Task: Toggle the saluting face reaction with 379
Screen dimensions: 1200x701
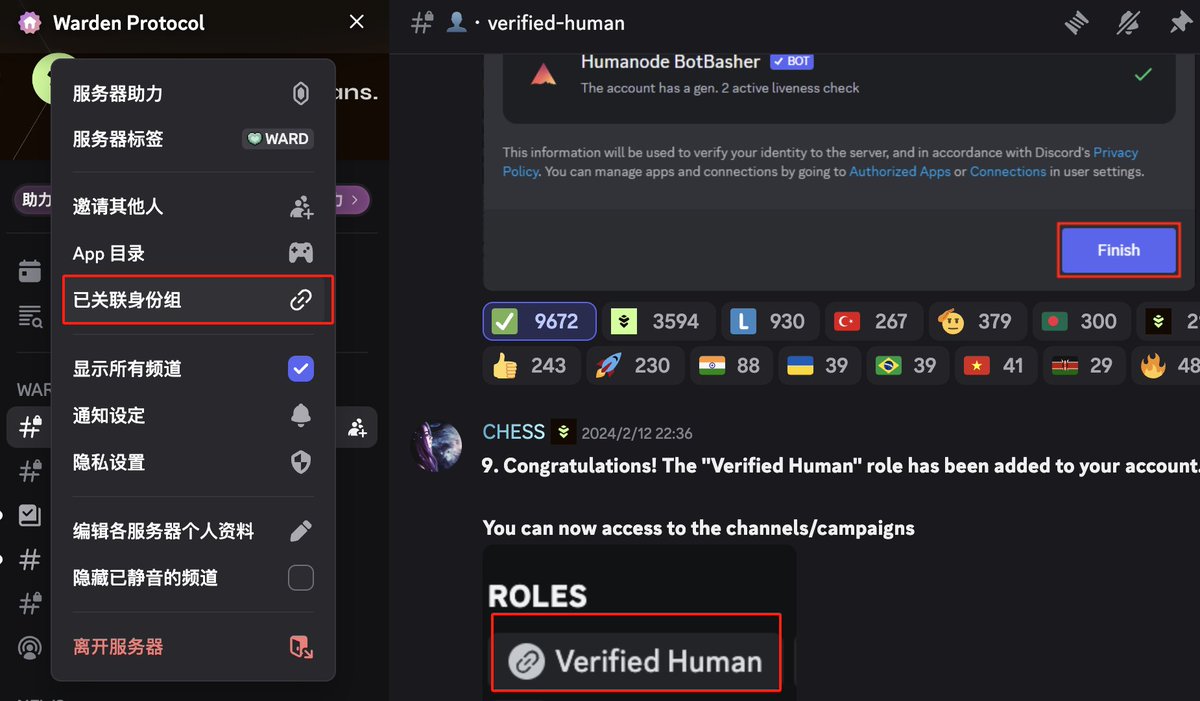Action: point(977,321)
